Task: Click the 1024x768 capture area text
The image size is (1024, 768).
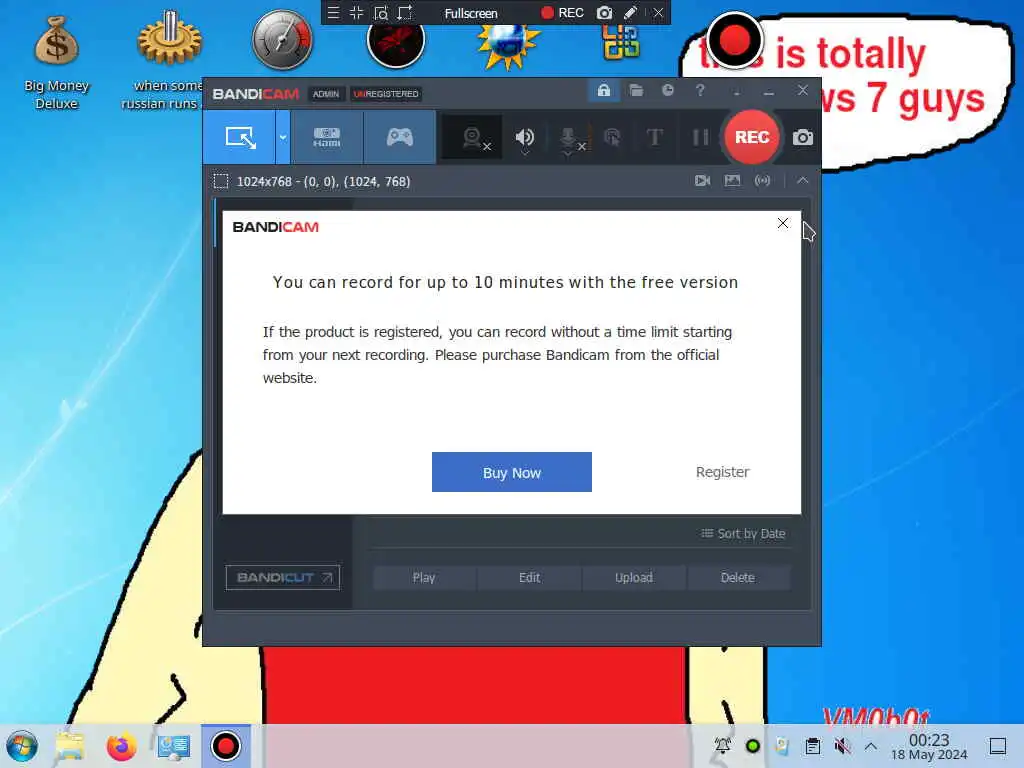Action: pos(323,182)
